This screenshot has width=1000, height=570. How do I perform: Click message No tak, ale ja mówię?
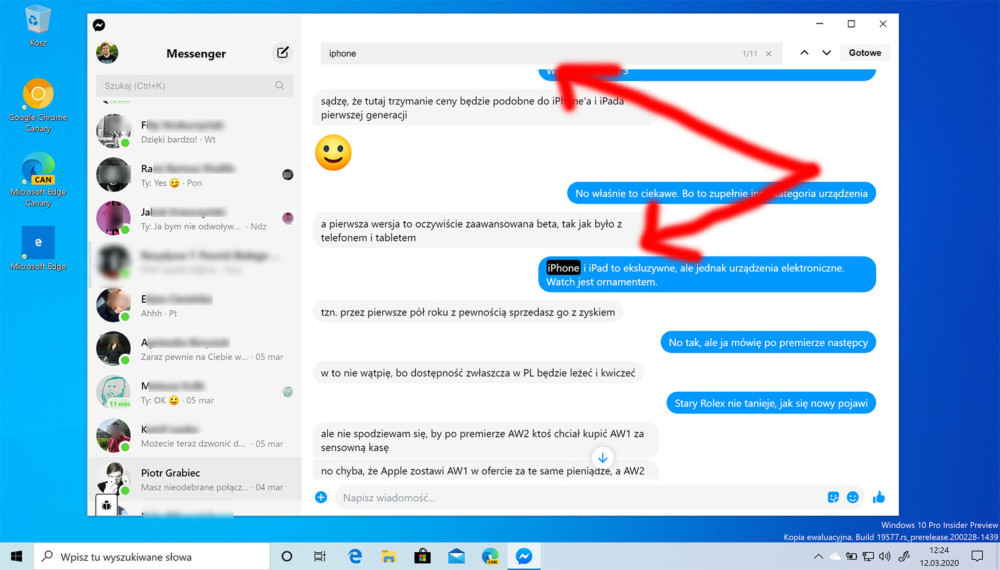768,342
